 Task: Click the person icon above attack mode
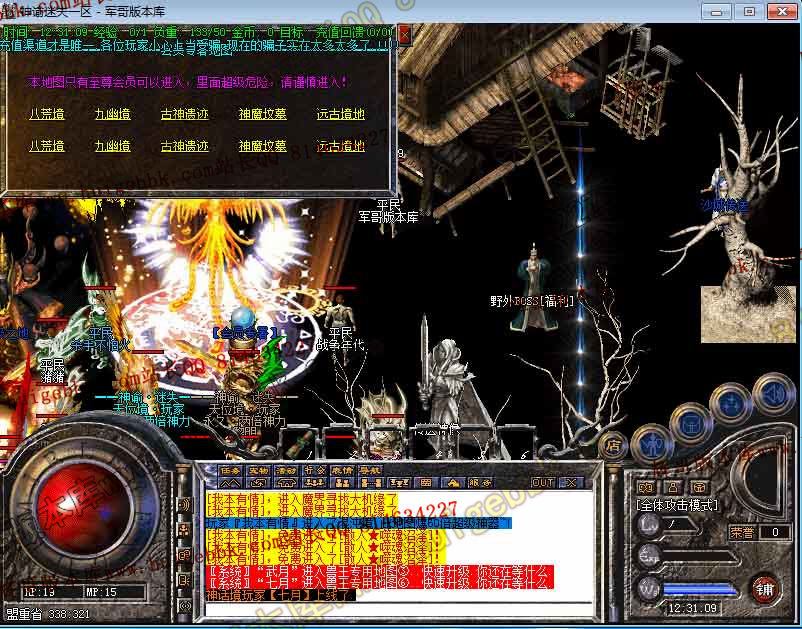[673, 487]
